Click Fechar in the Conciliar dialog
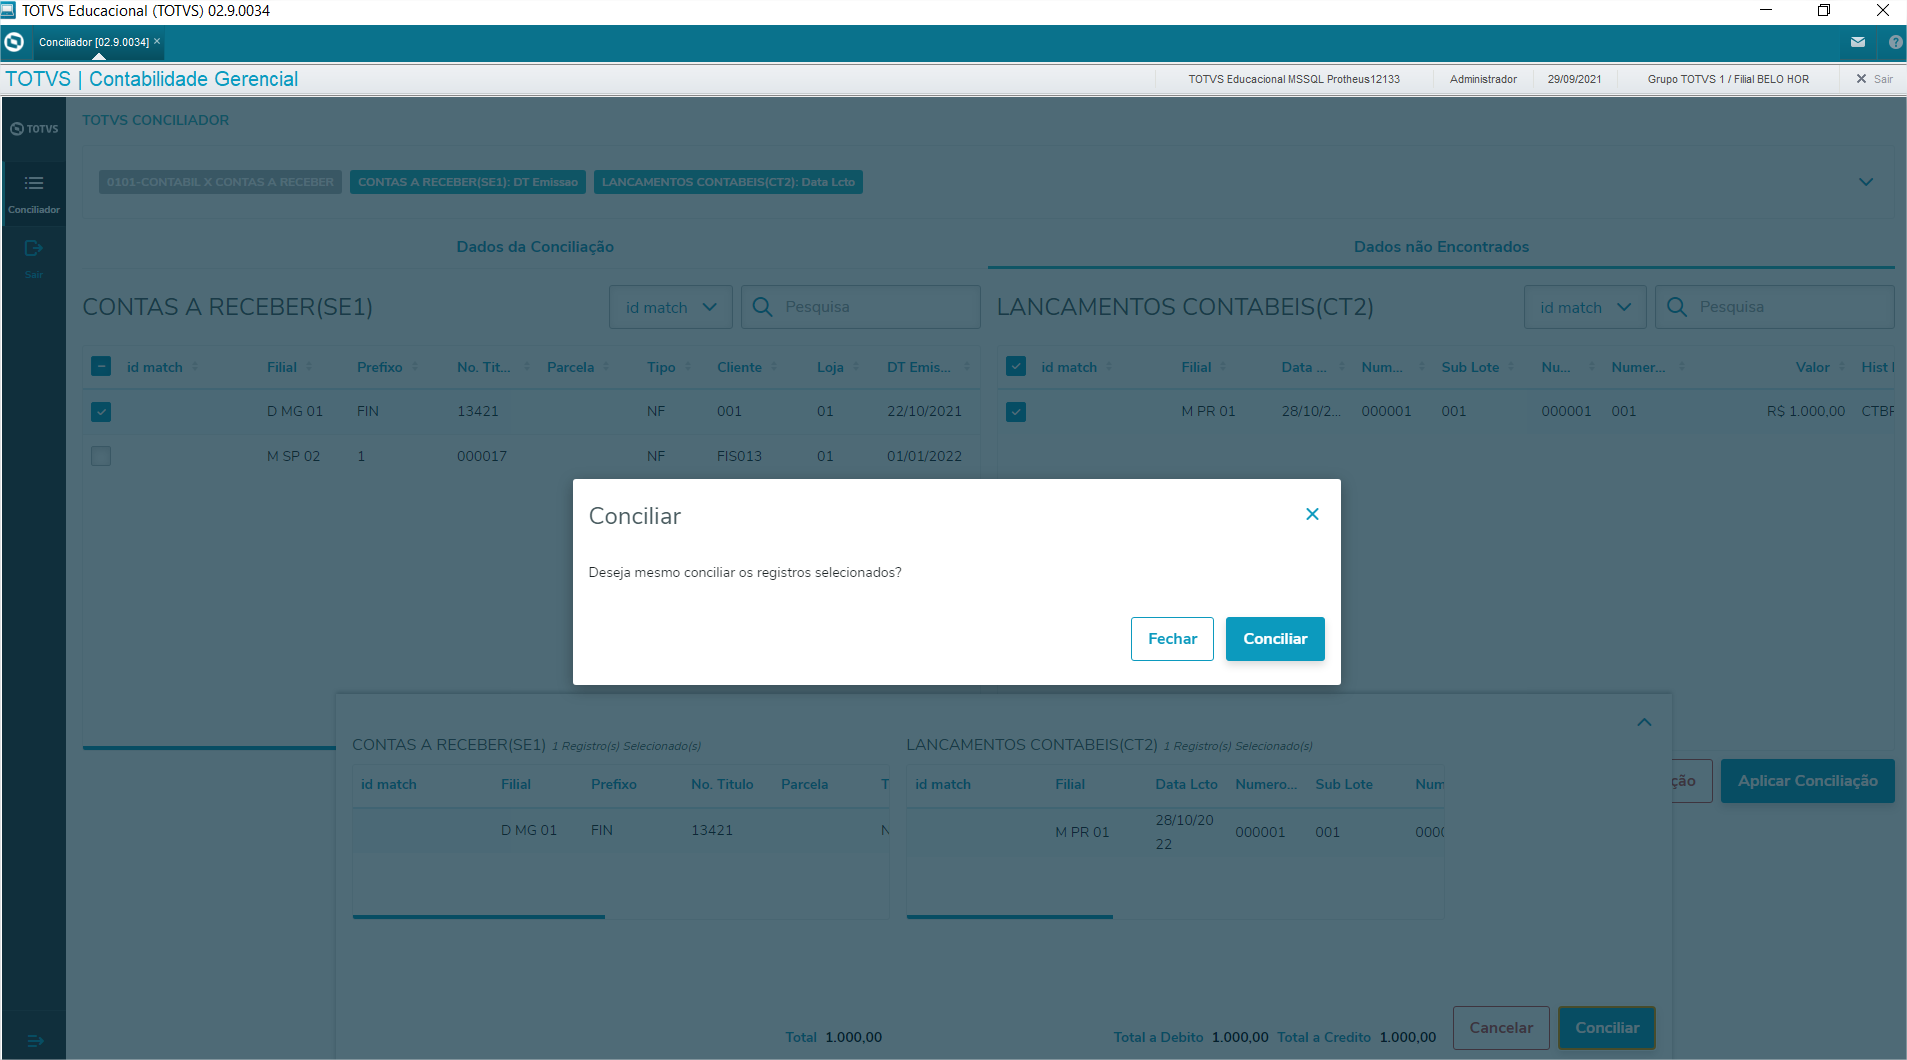Viewport: 1907px width, 1060px height. pos(1172,639)
